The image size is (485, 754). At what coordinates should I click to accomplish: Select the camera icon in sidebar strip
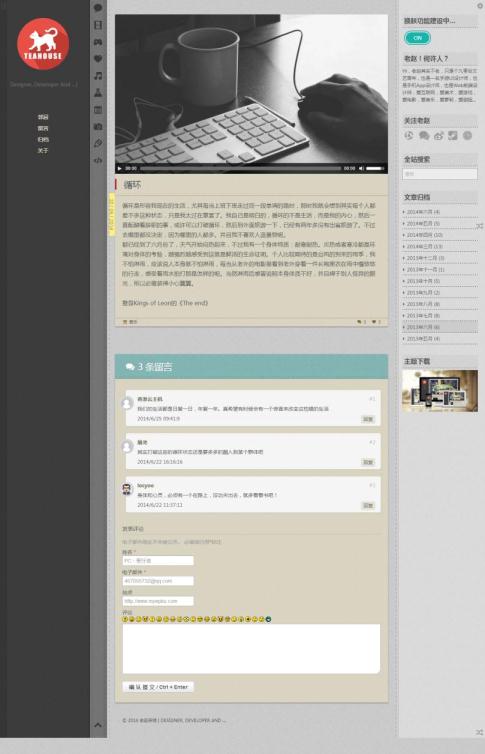[x=98, y=126]
